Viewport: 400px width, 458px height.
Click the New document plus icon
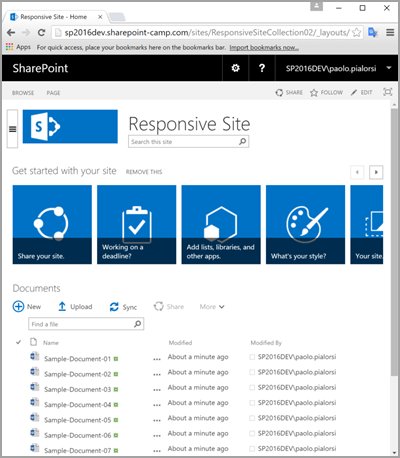18,306
